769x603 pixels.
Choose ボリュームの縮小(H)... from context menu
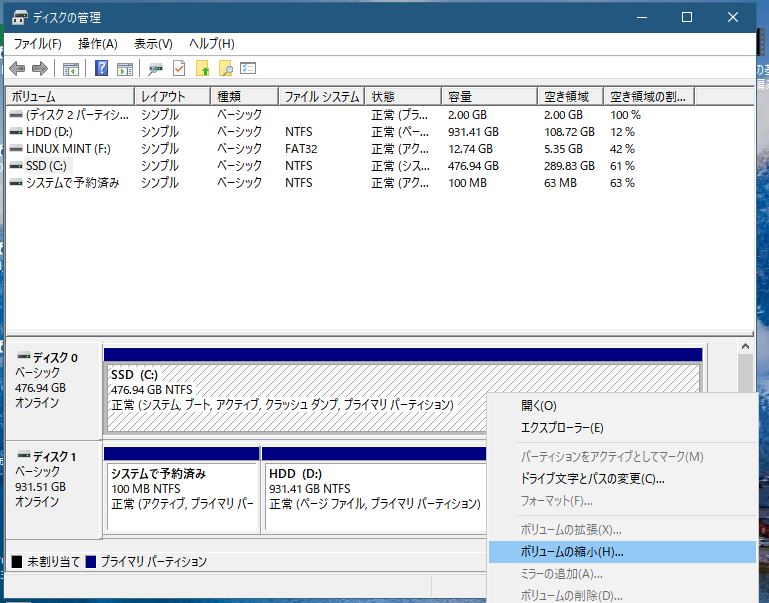coord(571,552)
